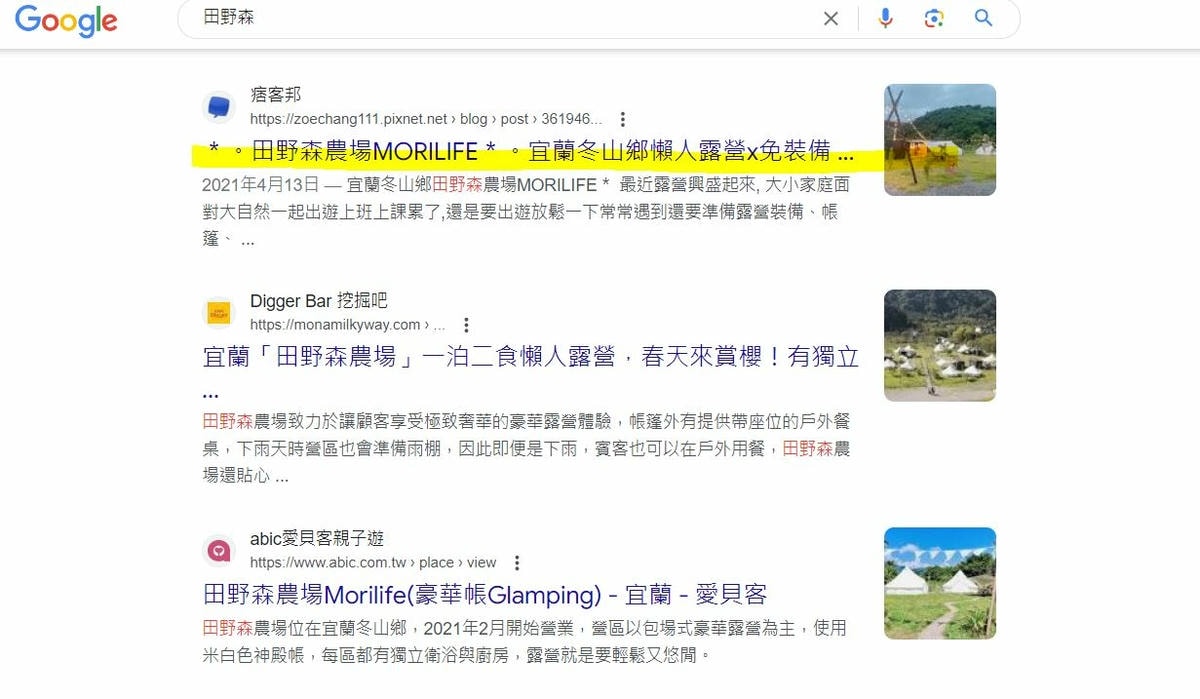The width and height of the screenshot is (1200, 699).
Task: Open 田野森農場Morilife(豪華帳Glamping) 愛貝客 link
Action: click(484, 595)
